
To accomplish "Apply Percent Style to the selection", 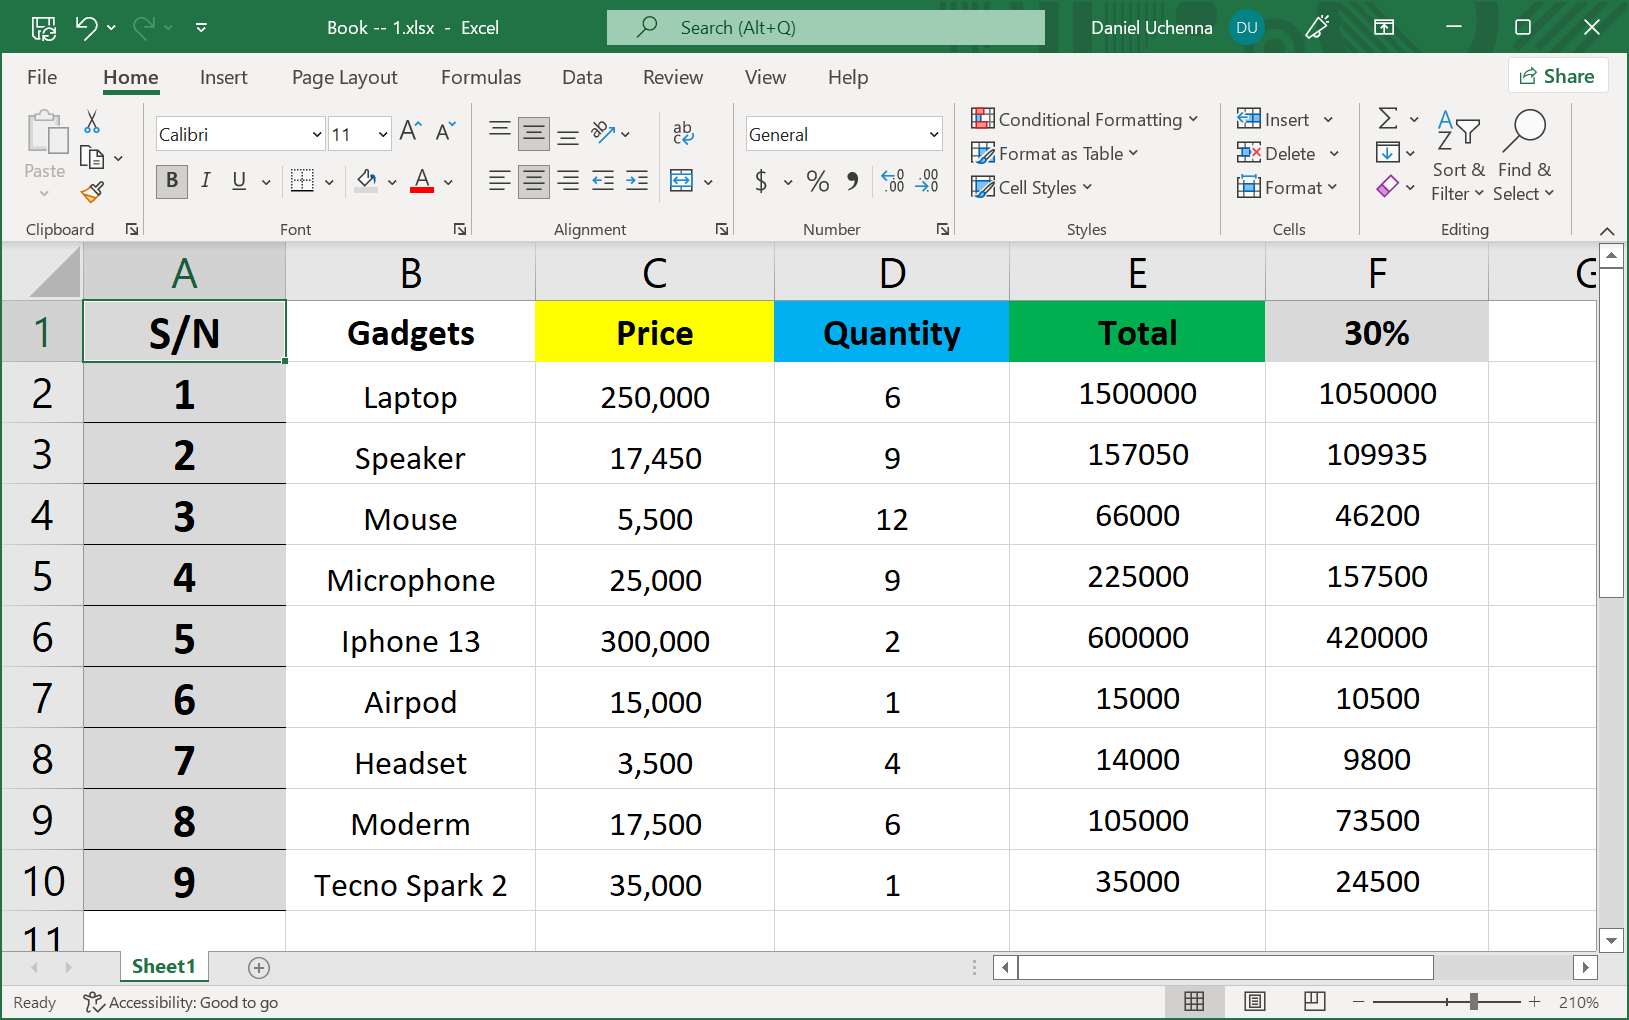I will (817, 181).
